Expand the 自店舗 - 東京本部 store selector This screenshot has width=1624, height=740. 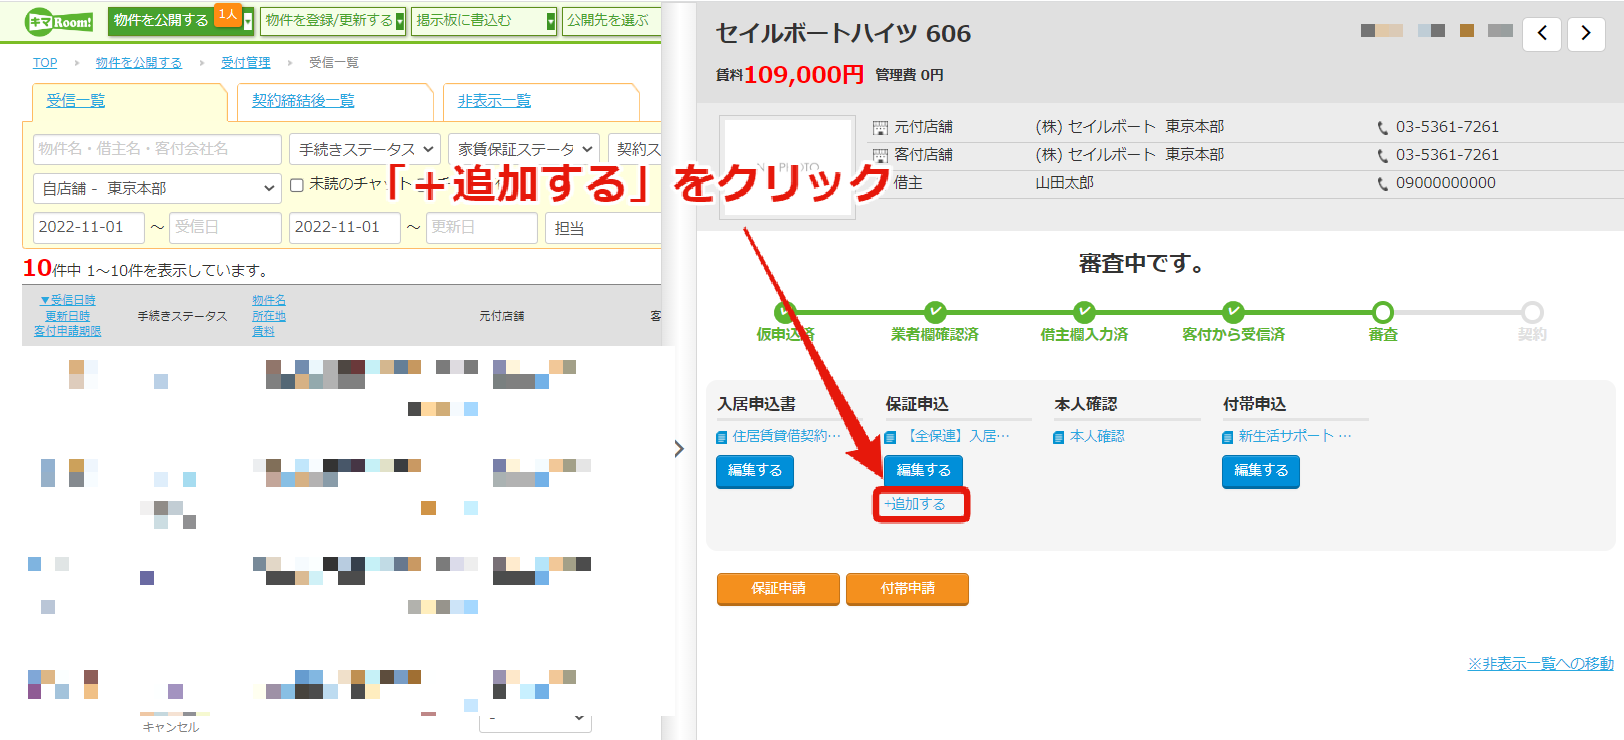[157, 188]
